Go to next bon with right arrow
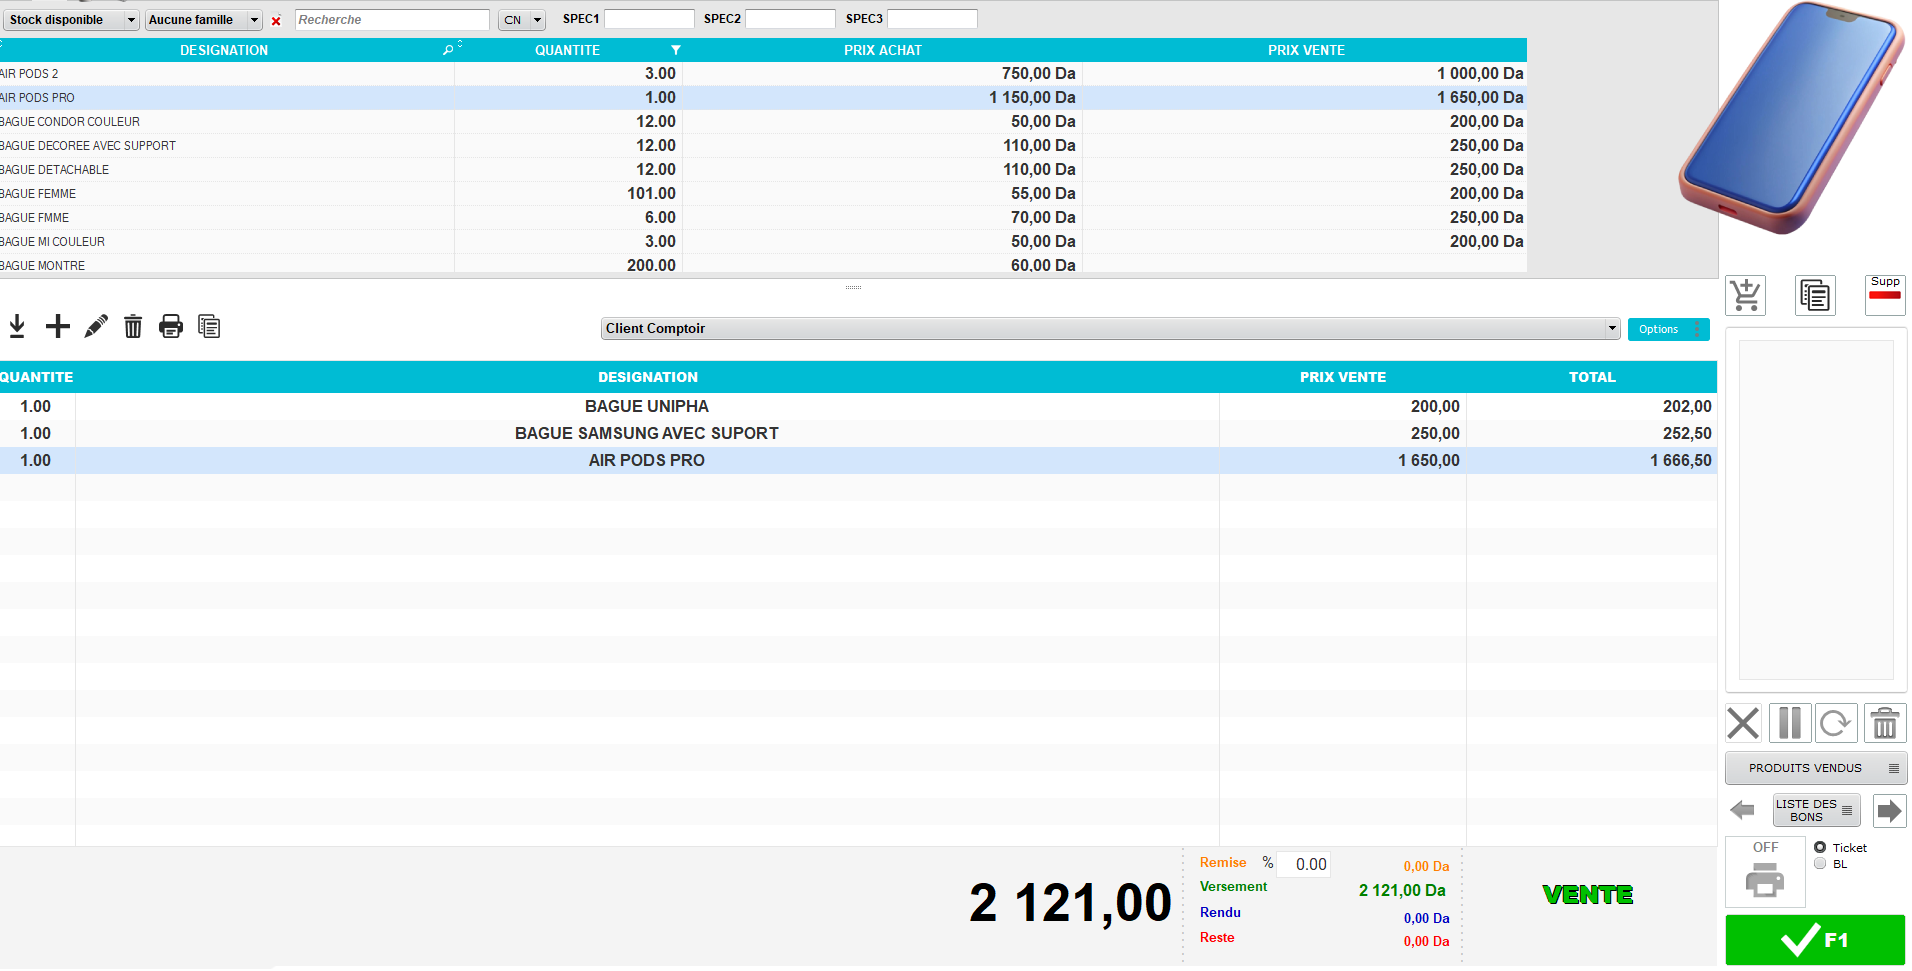This screenshot has width=1912, height=971. (x=1888, y=810)
